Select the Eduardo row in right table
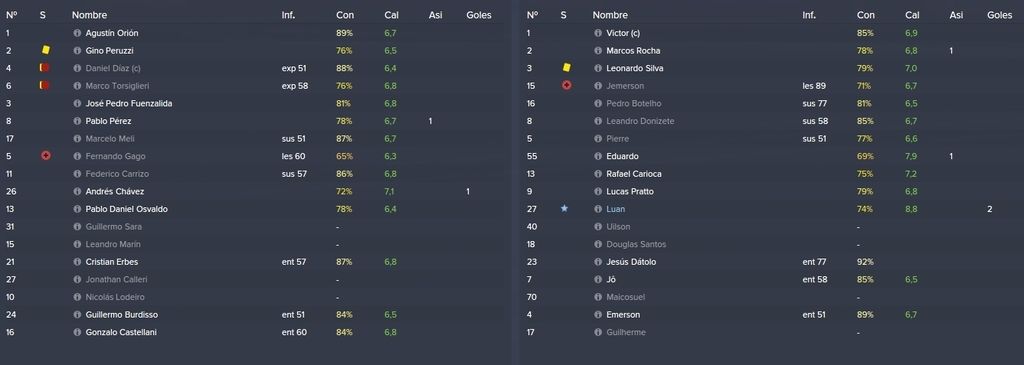This screenshot has height=365, width=1024. pos(772,156)
